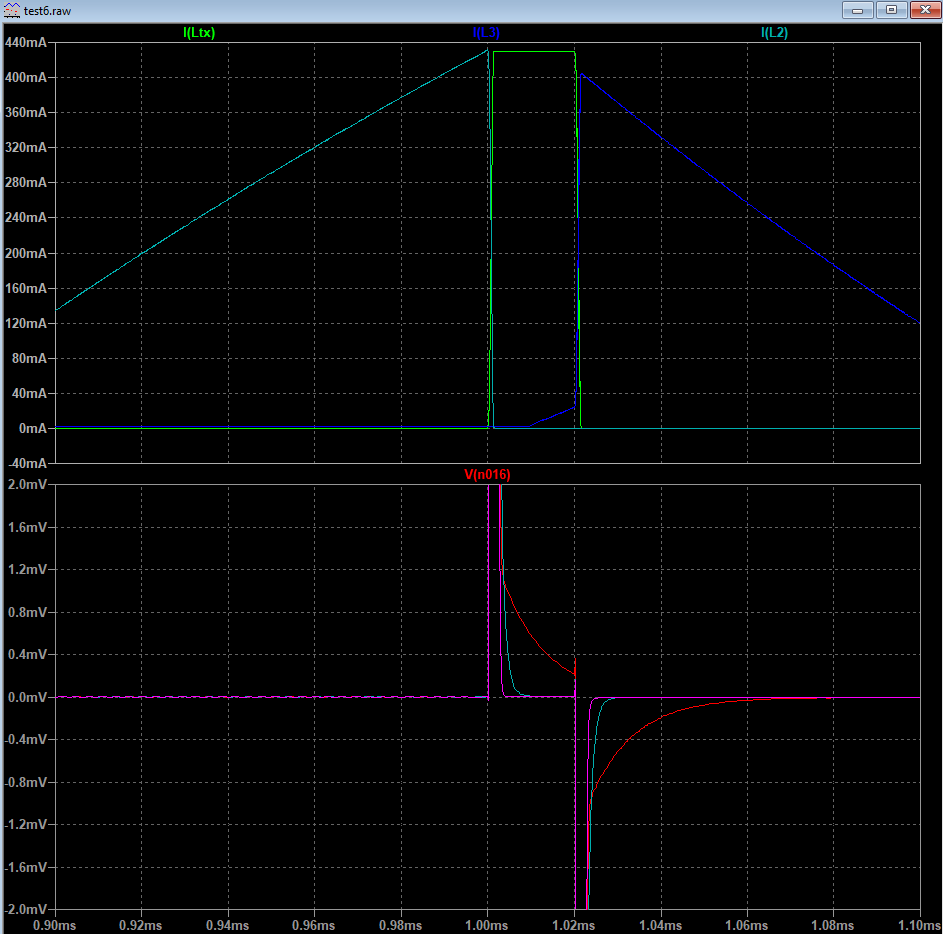Click the 360mA axis label

25,112
